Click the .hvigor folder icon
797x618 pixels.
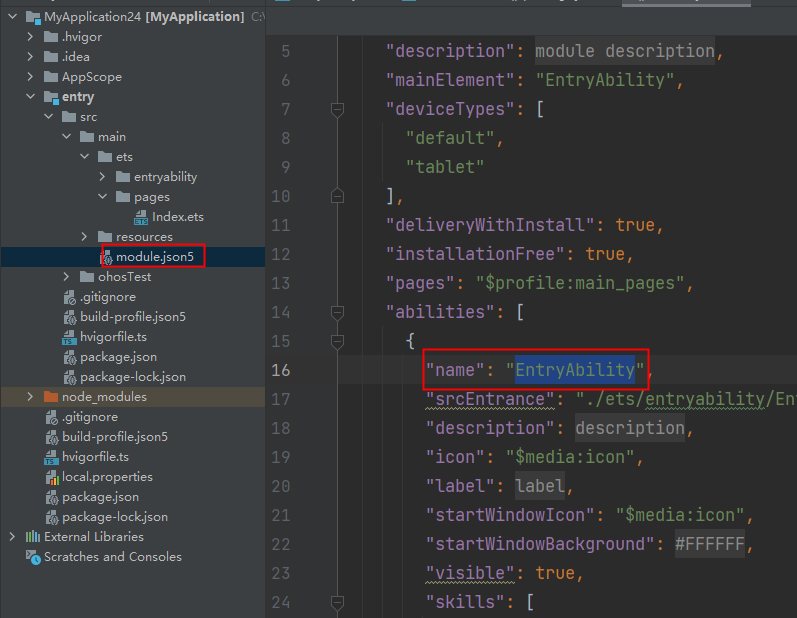pyautogui.click(x=51, y=37)
